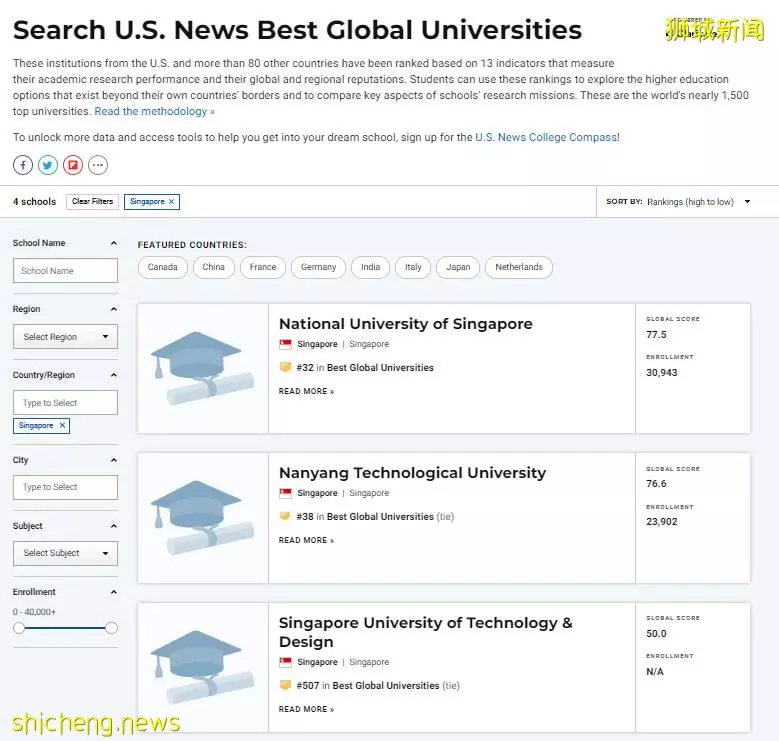This screenshot has width=779, height=741.
Task: Click Singapore flag on National University card
Action: pos(286,344)
